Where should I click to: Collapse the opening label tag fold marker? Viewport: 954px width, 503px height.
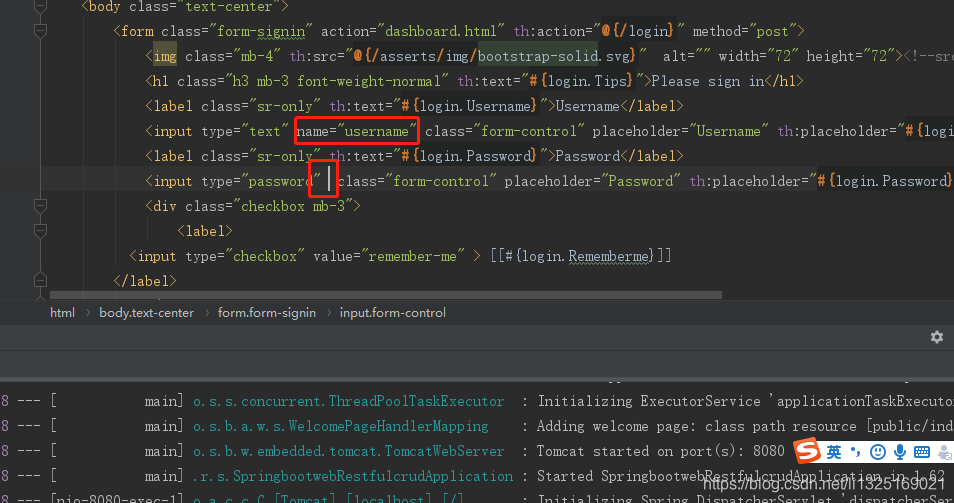40,231
